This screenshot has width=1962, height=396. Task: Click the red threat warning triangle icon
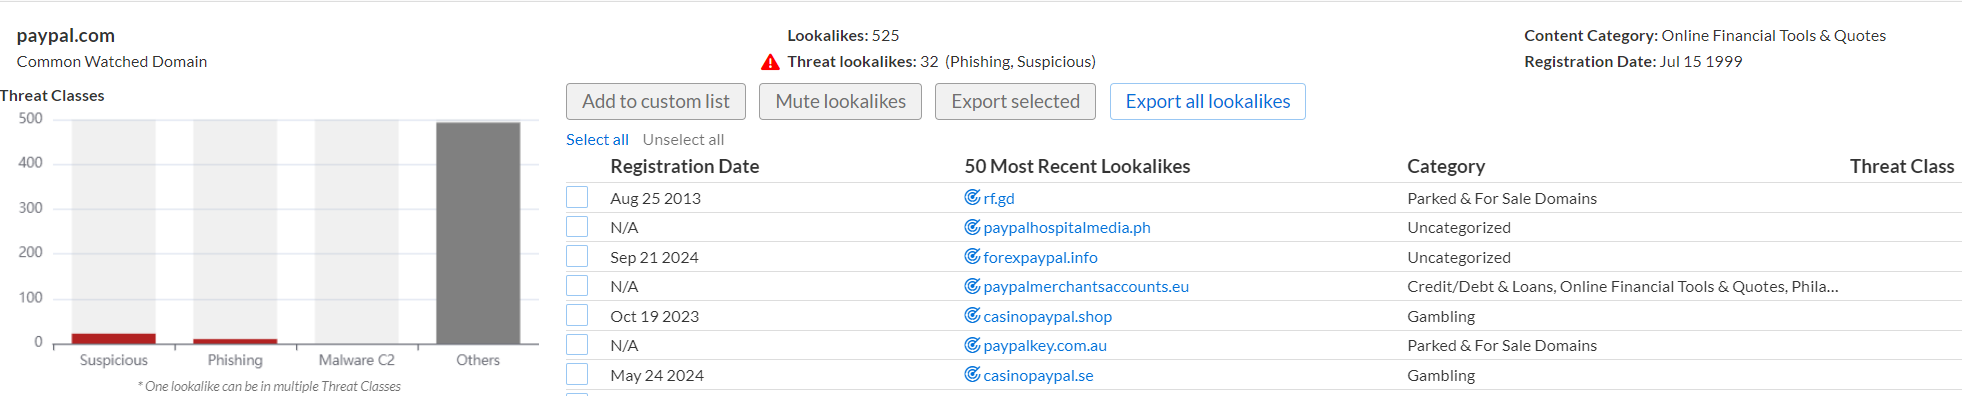770,62
